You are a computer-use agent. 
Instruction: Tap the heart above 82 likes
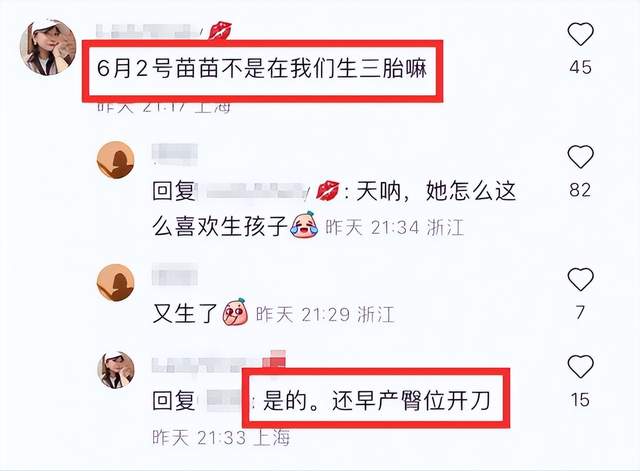(580, 157)
